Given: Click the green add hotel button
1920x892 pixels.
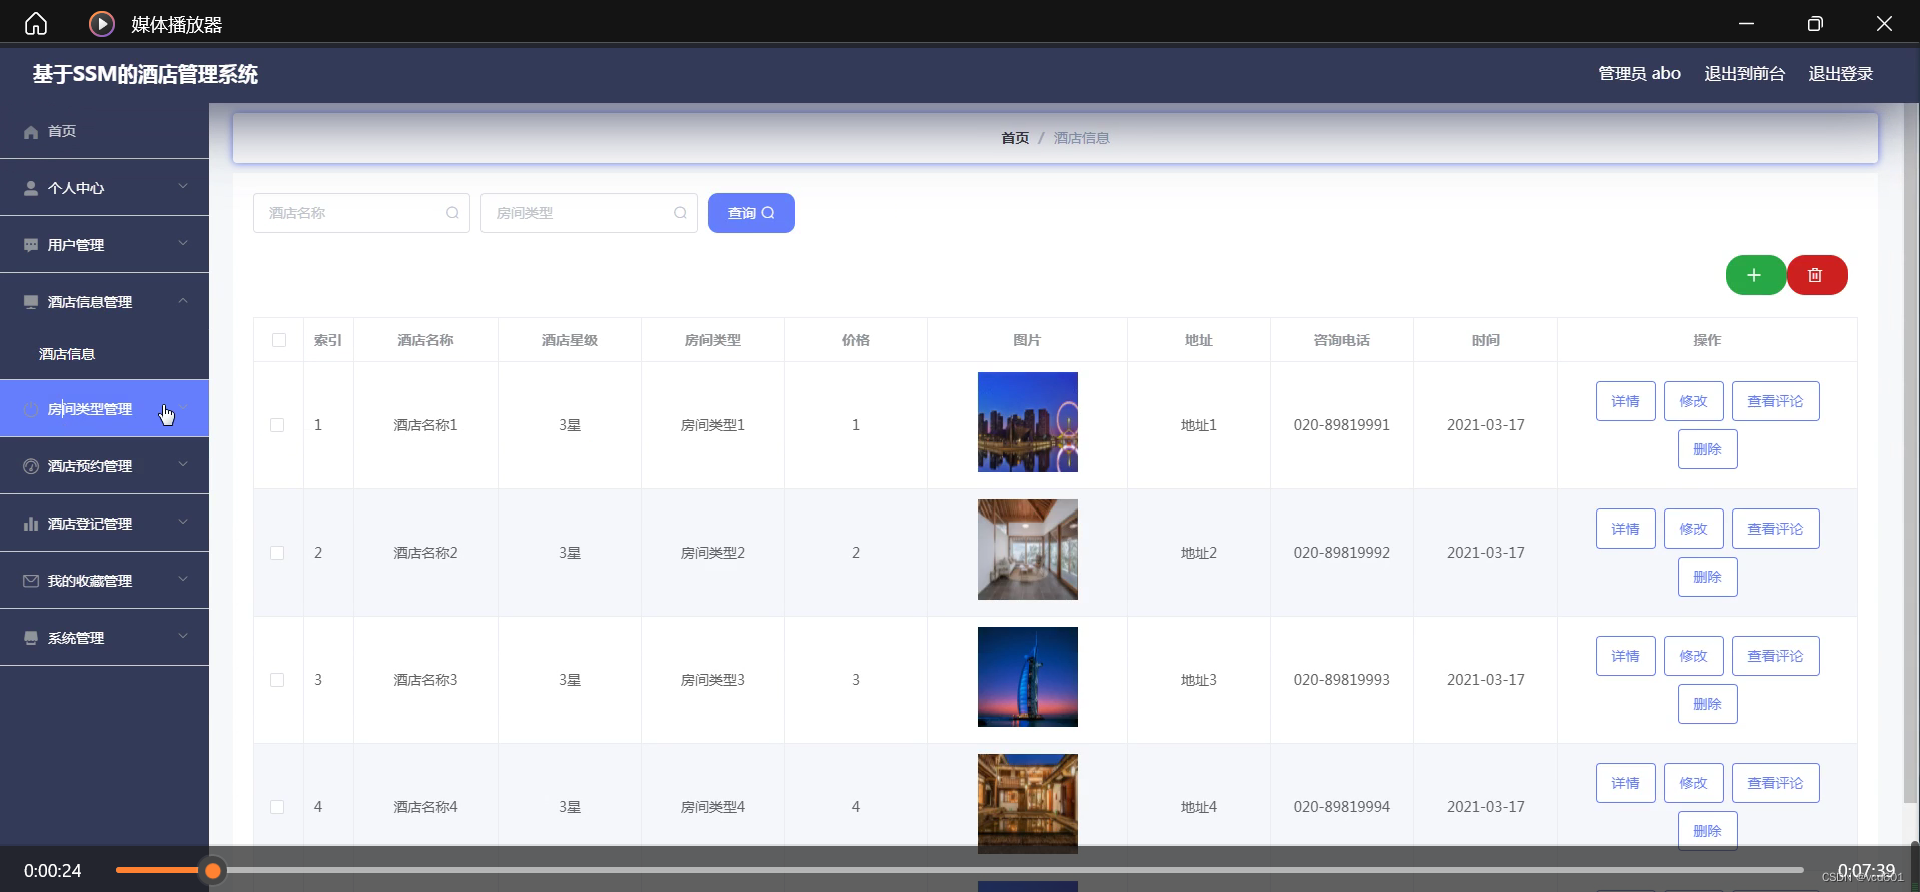Looking at the screenshot, I should tap(1755, 275).
